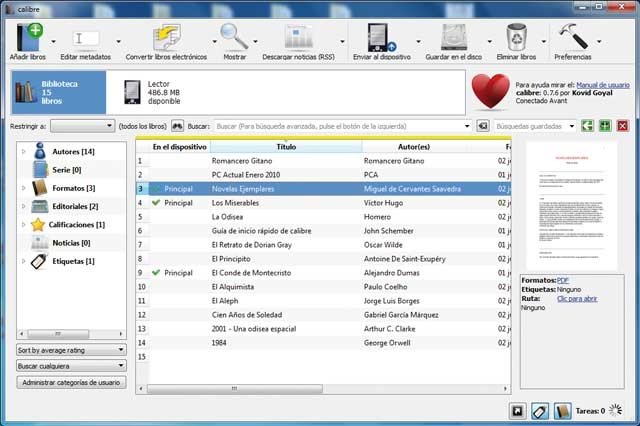The image size is (640, 426).
Task: Click the Clic para abrir path link
Action: point(577,299)
